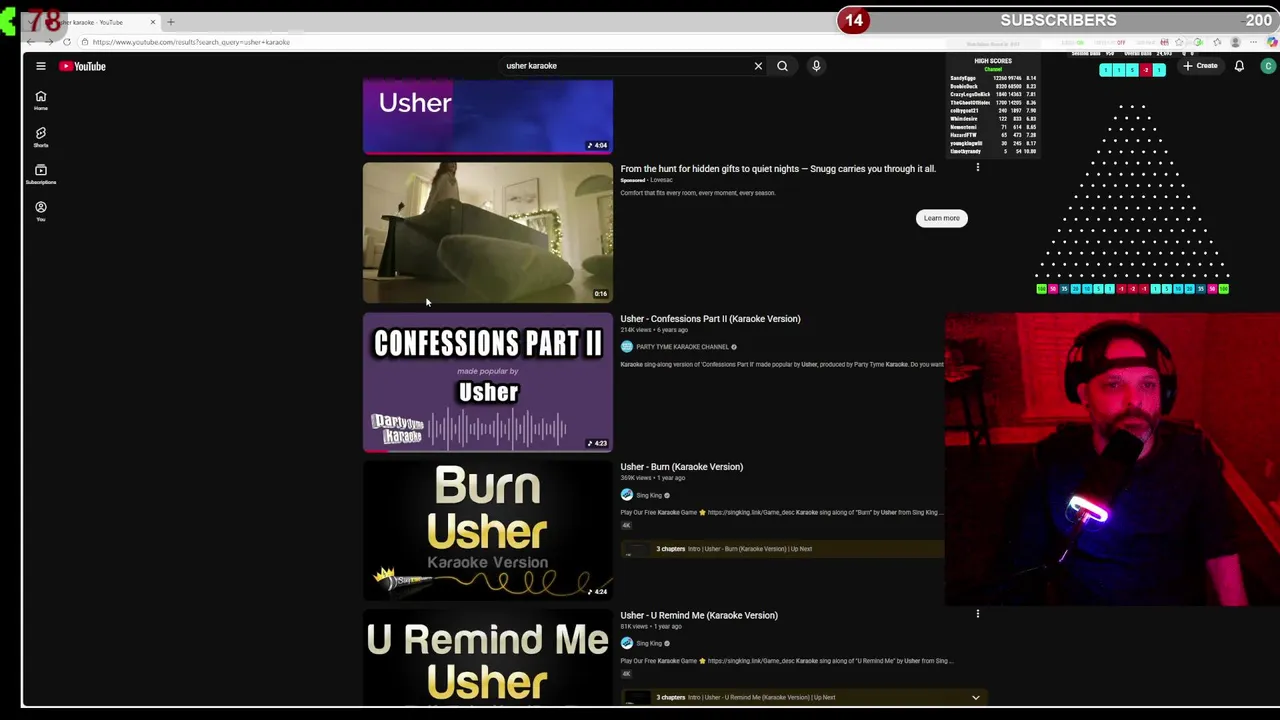Open browser settings and more menu
Image resolution: width=1280 pixels, height=720 pixels.
(x=1254, y=42)
